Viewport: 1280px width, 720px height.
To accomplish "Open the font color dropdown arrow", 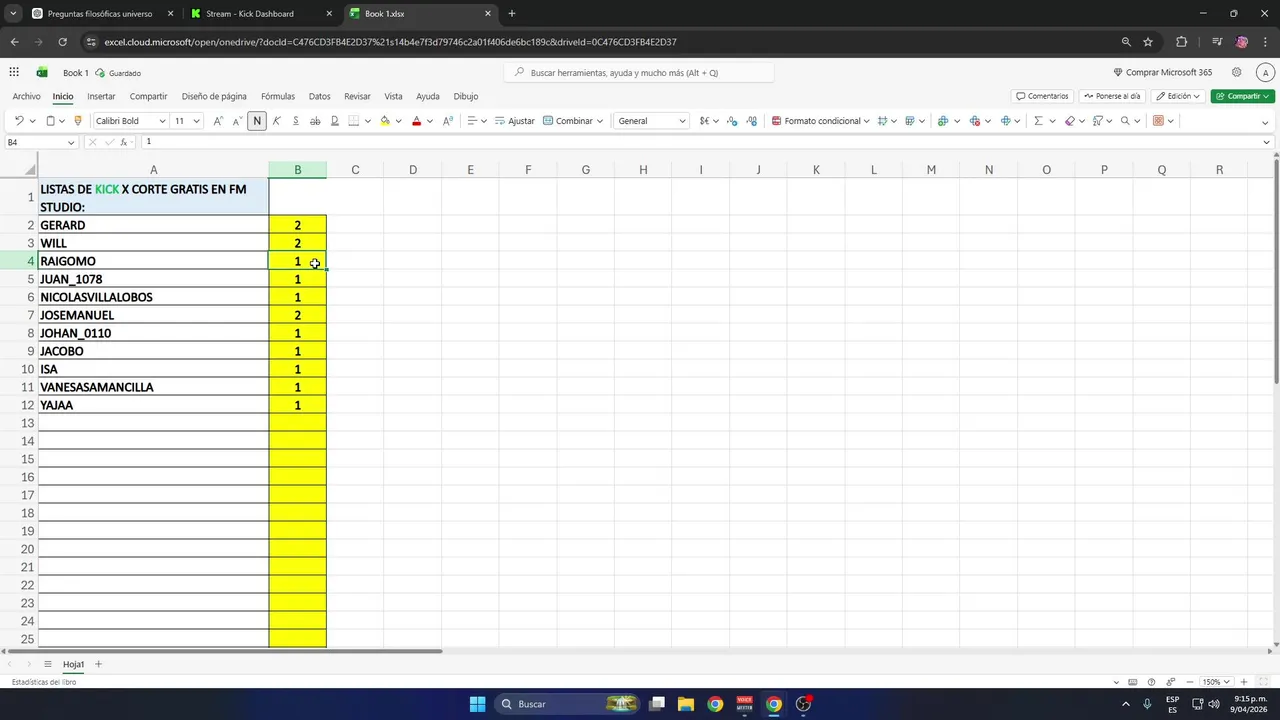I will coord(430,121).
